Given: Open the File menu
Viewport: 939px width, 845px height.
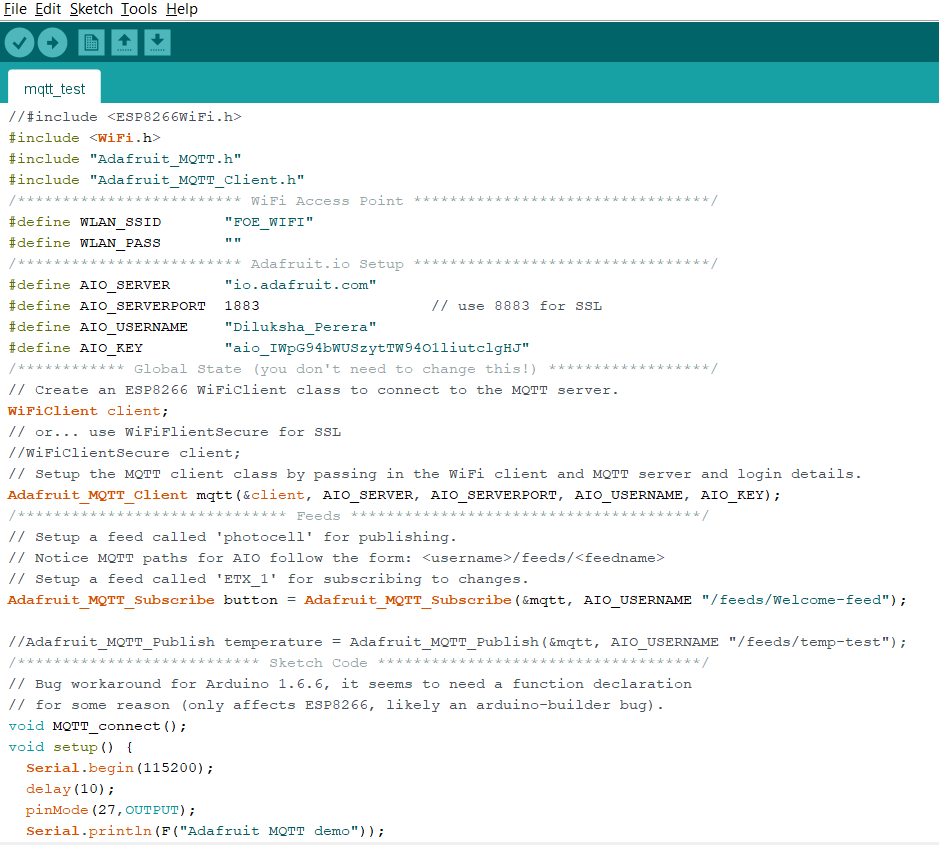Looking at the screenshot, I should click(15, 9).
